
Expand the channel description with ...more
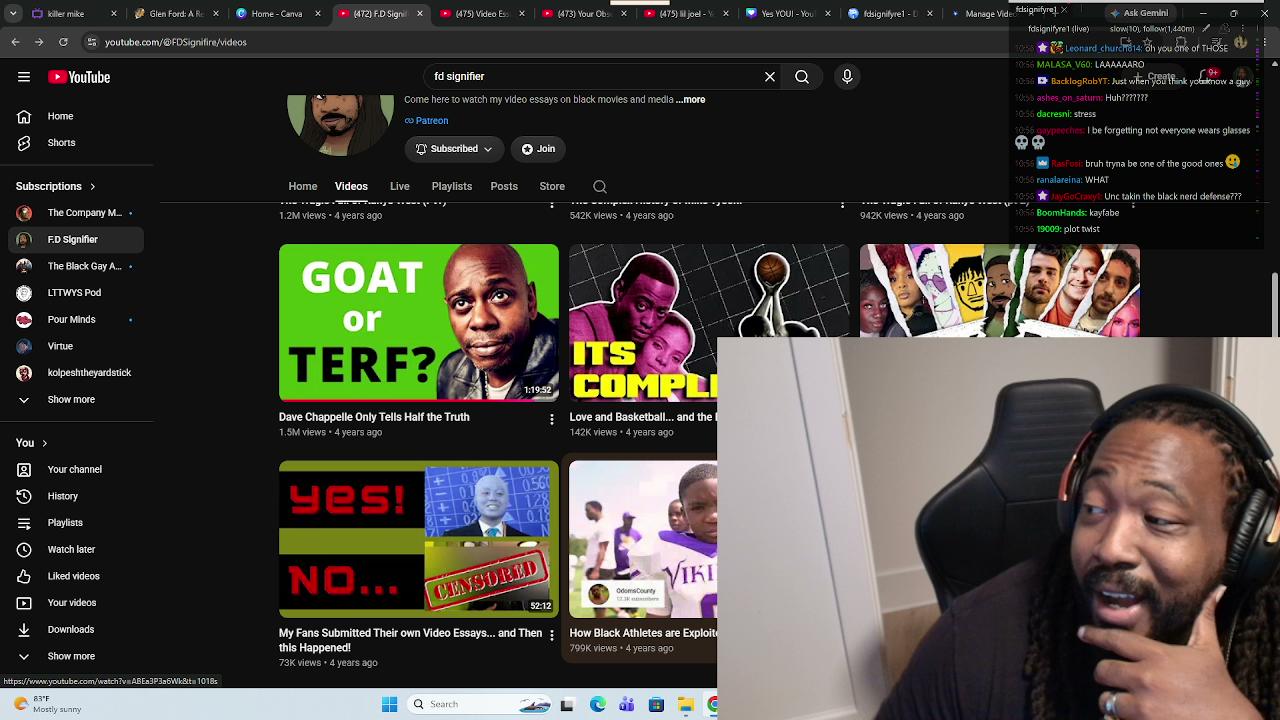690,100
